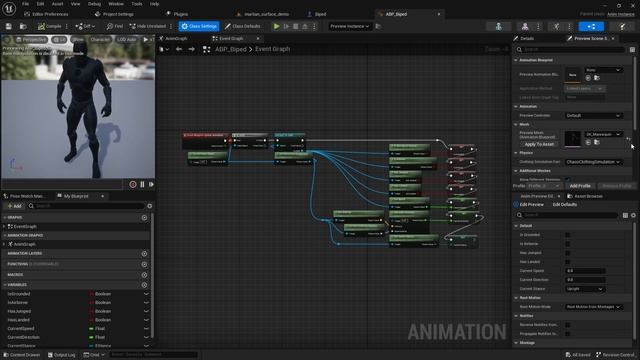Expand the AnimGraph tree item
This screenshot has width=640, height=360.
point(4,244)
